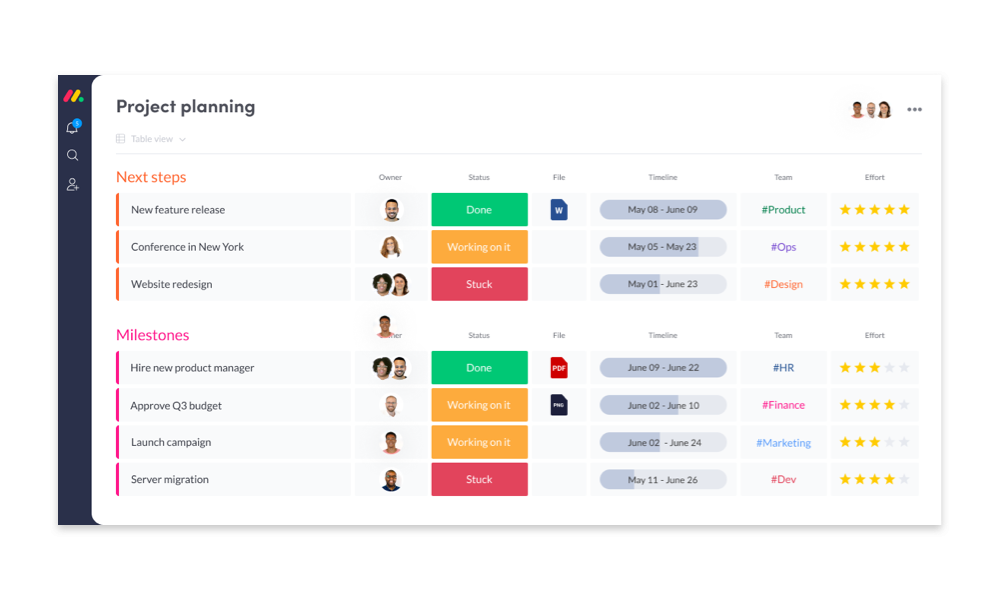
Task: Click owner avatar for Server migration
Action: pos(391,479)
